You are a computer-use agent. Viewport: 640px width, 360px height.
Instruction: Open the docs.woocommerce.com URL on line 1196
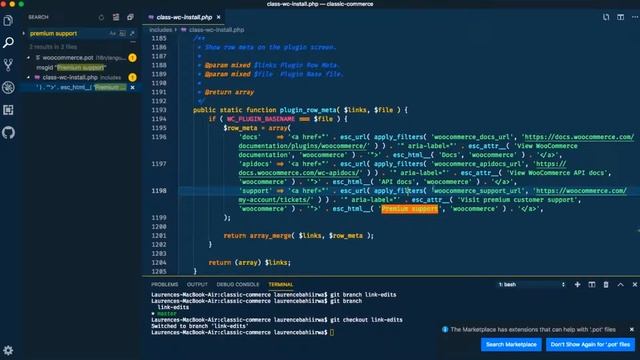[579, 137]
